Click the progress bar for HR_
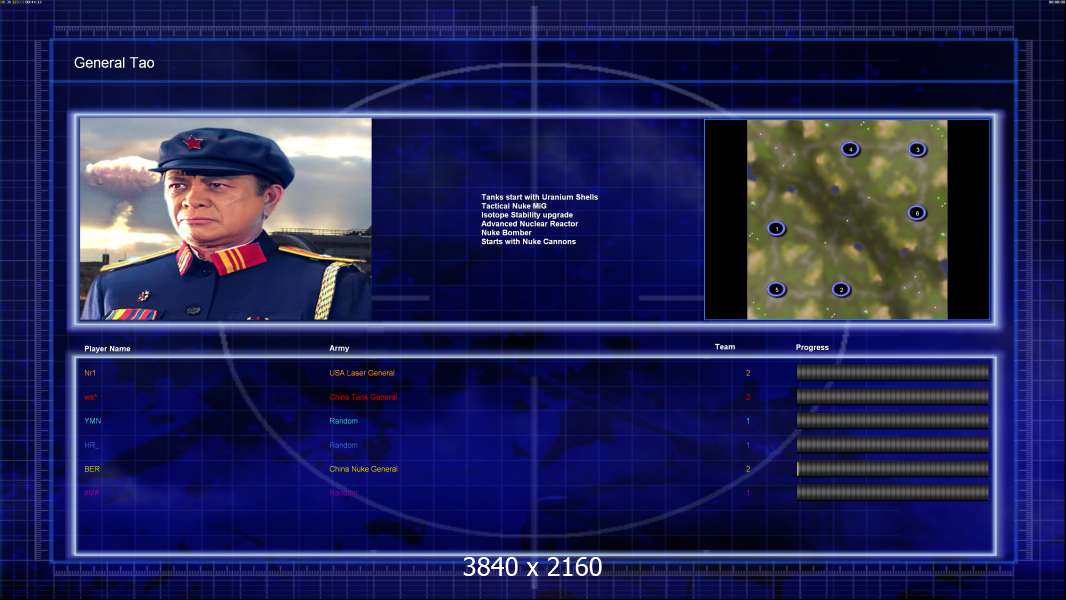This screenshot has width=1066, height=600. click(893, 444)
